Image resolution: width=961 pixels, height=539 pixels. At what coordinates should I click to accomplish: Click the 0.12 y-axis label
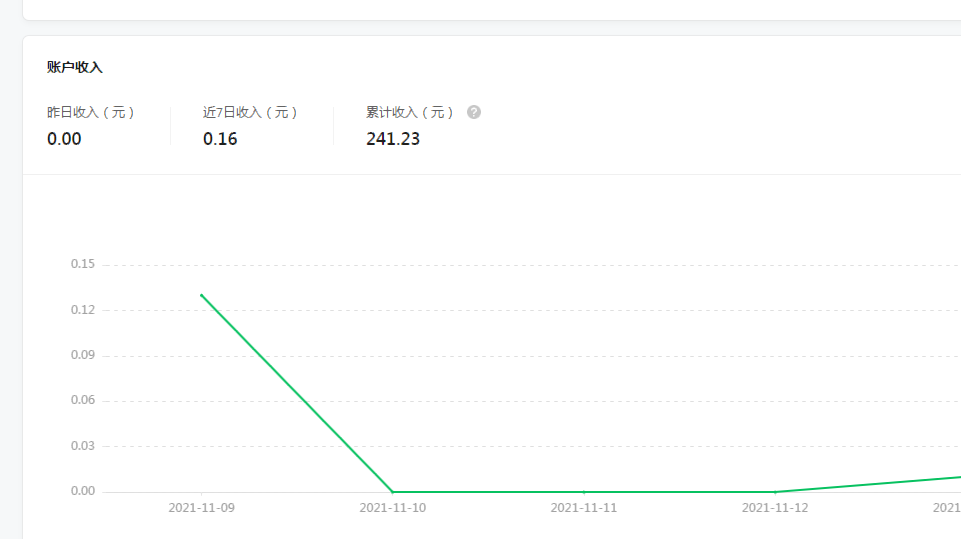click(x=83, y=310)
